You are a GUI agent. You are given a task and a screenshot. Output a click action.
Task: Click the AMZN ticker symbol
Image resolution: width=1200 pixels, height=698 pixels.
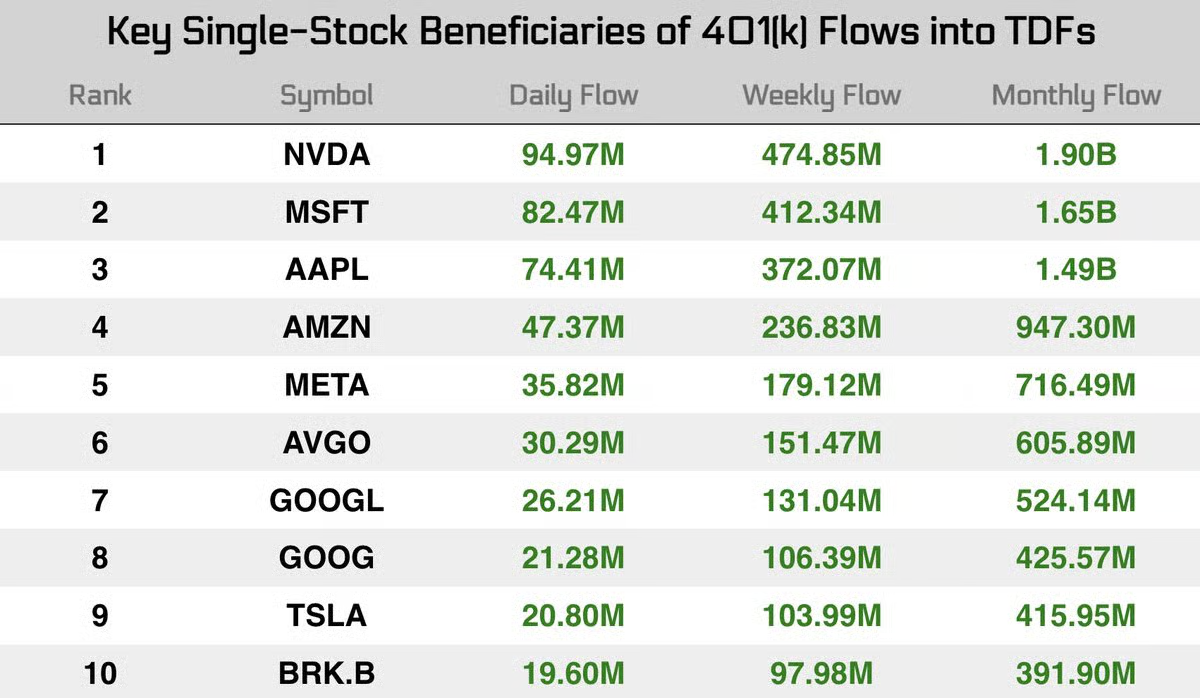tap(326, 327)
